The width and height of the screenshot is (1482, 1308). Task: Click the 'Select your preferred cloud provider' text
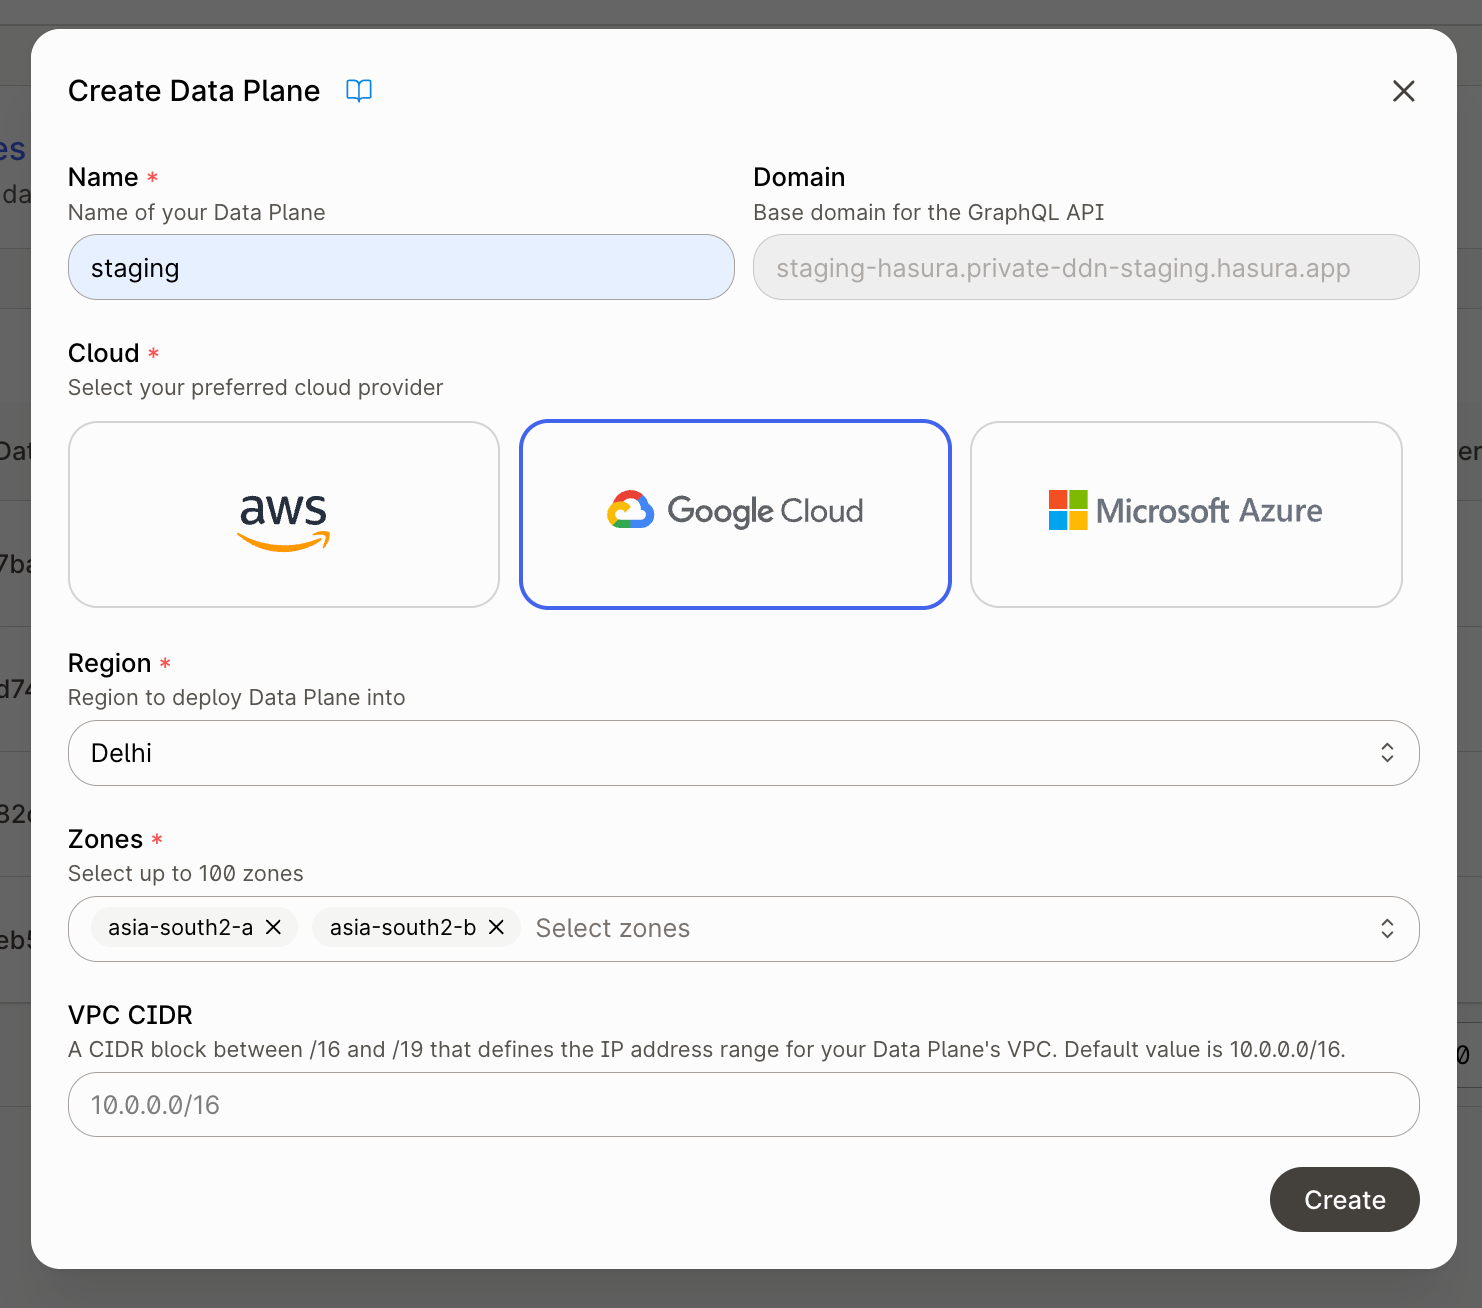[x=256, y=387]
